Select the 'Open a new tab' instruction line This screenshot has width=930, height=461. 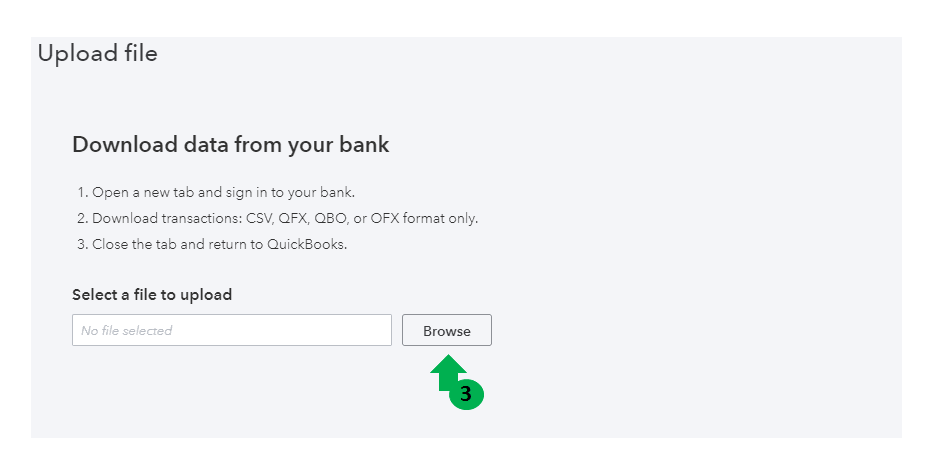(215, 193)
